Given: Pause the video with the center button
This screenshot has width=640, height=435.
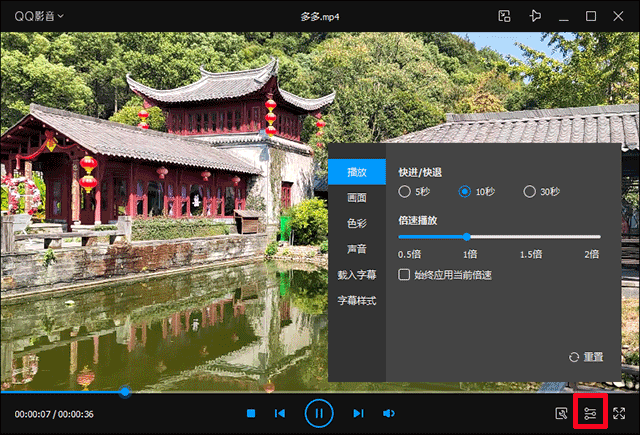Looking at the screenshot, I should (x=318, y=412).
